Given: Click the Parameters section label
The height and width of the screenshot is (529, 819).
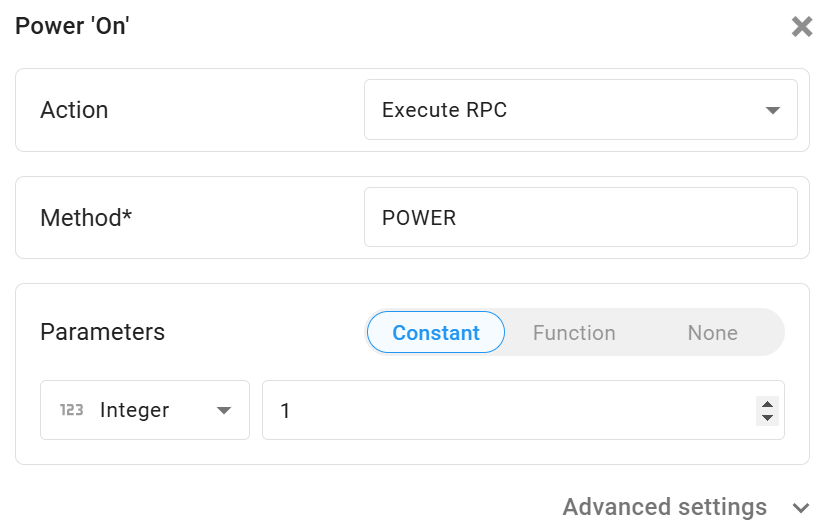Looking at the screenshot, I should coord(102,332).
